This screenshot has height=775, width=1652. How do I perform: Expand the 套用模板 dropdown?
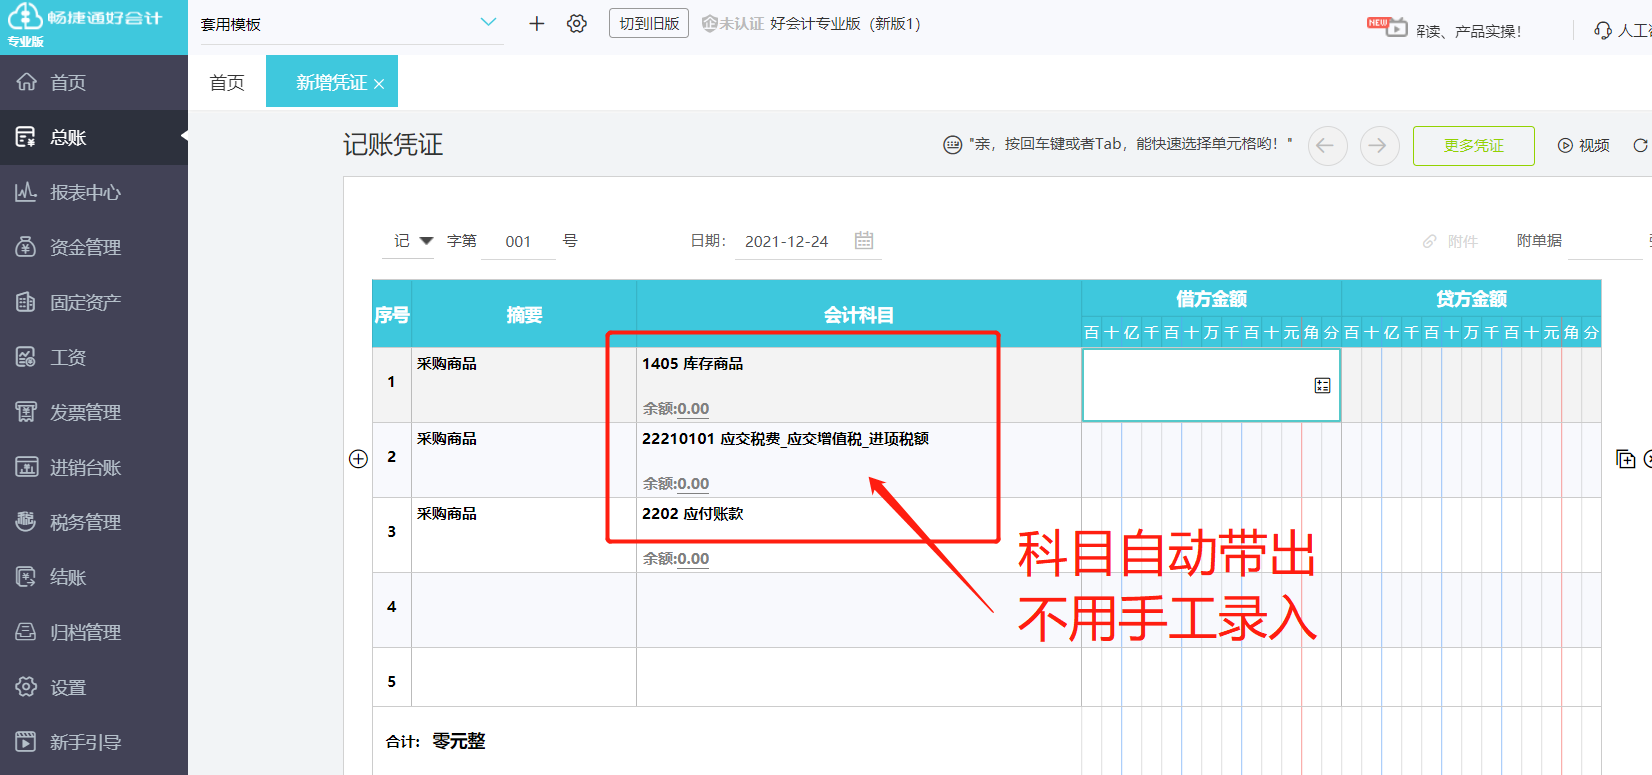point(487,23)
